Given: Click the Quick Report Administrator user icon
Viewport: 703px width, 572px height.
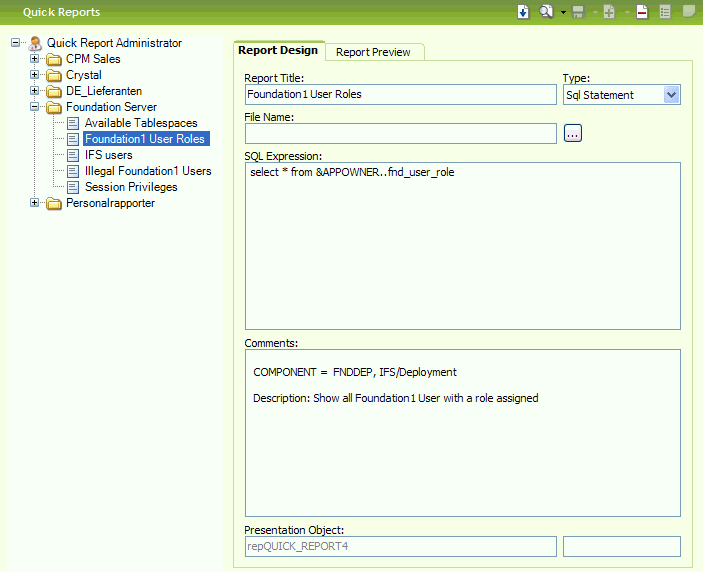Looking at the screenshot, I should (x=35, y=43).
